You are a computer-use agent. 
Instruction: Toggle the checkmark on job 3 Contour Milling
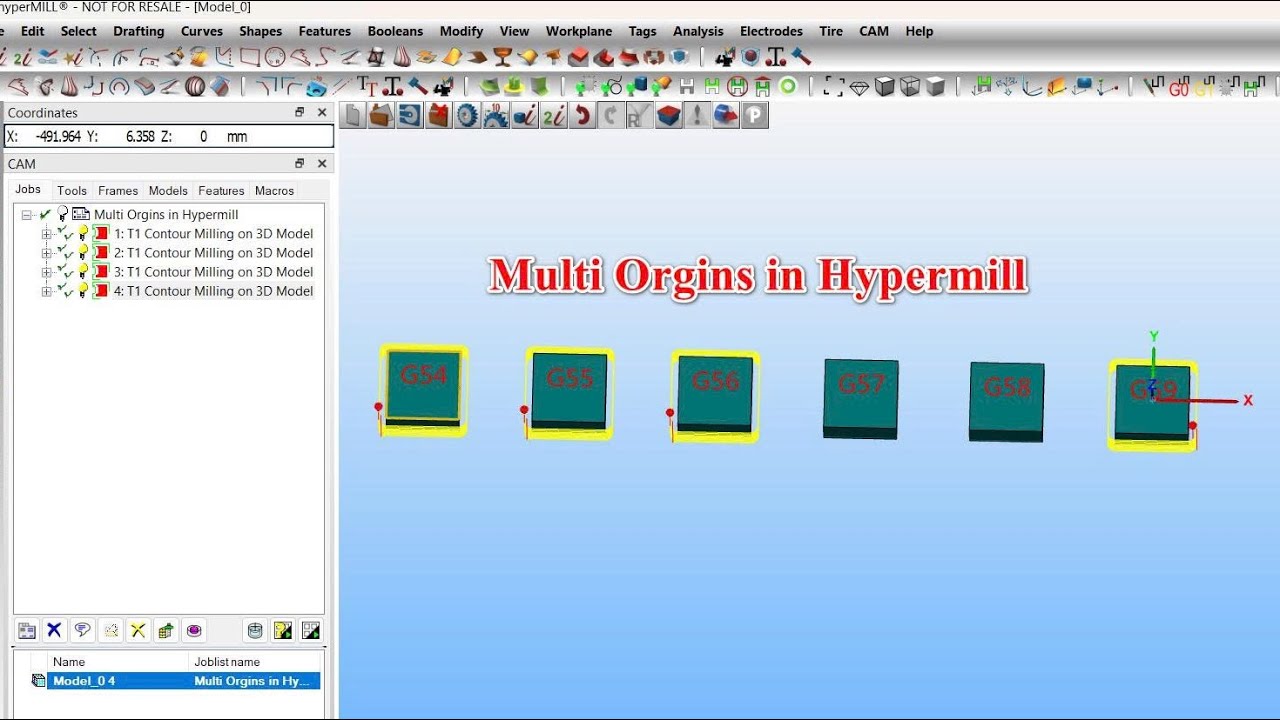click(x=64, y=272)
